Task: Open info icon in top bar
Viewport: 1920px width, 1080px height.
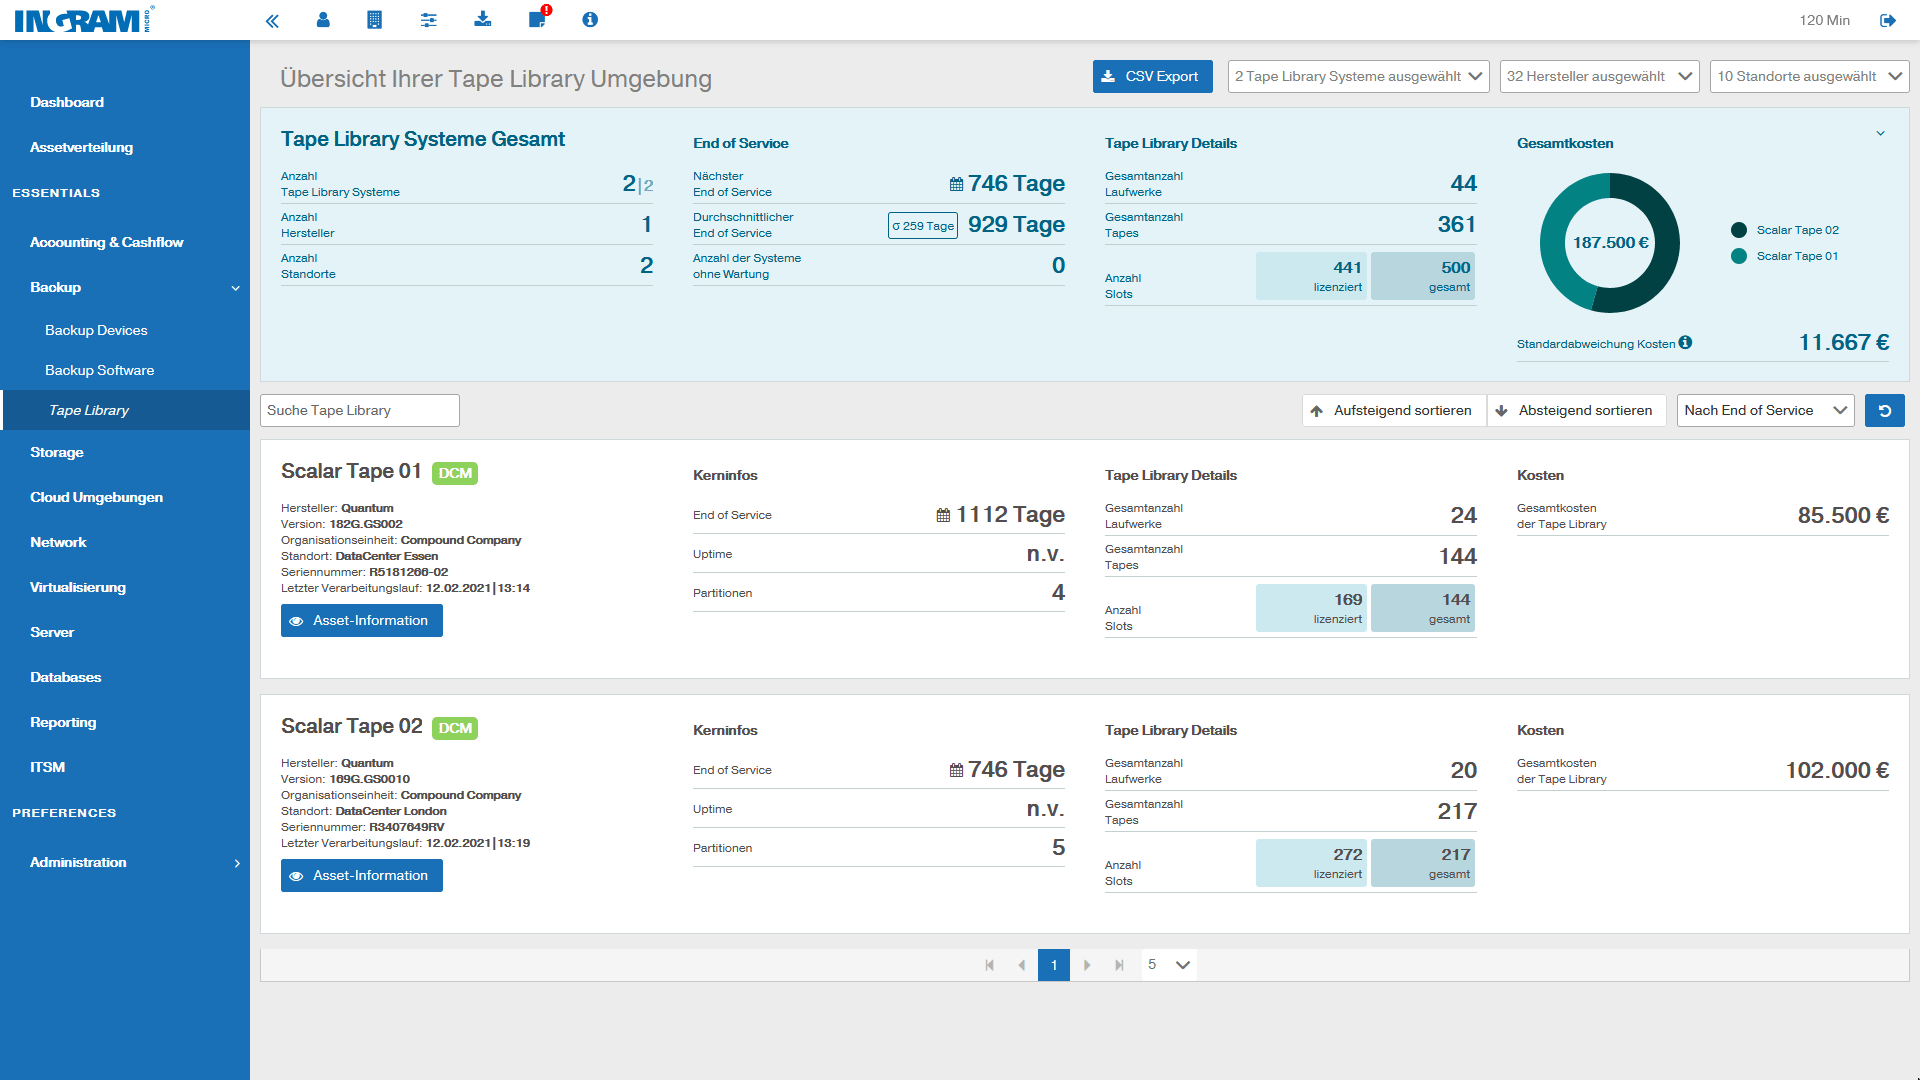Action: click(590, 20)
